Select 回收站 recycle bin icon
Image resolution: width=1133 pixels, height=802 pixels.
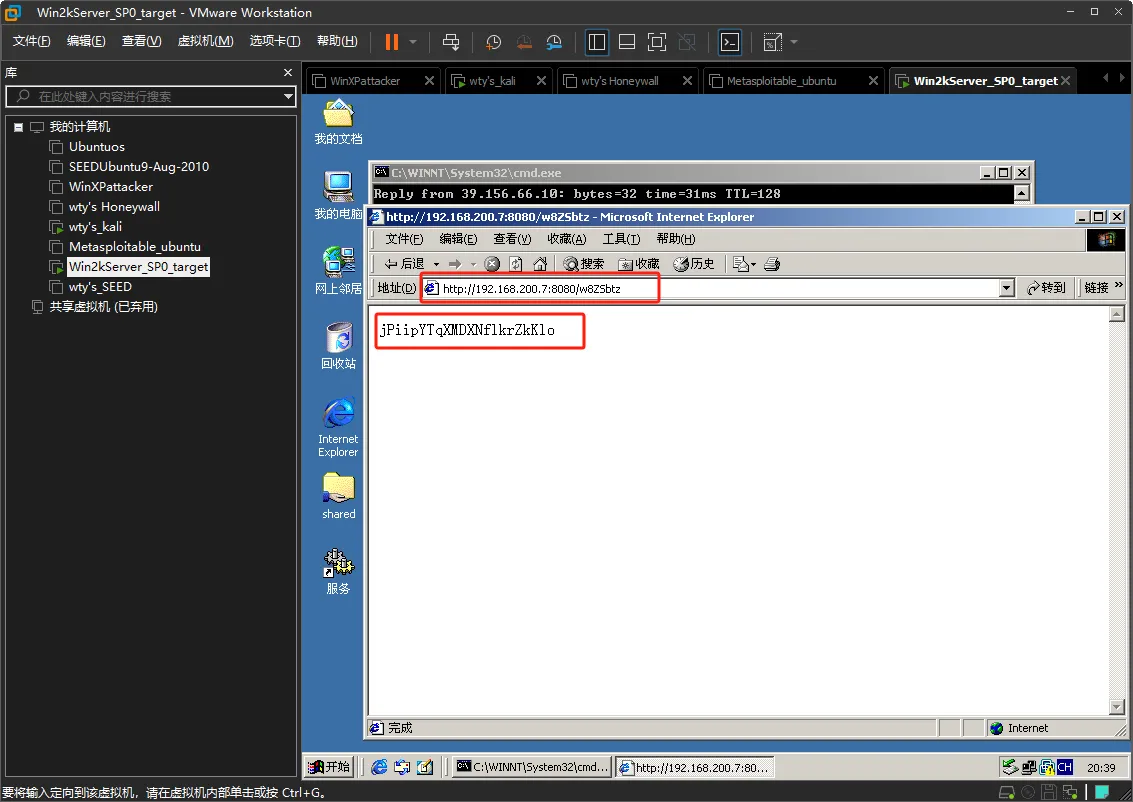click(338, 345)
